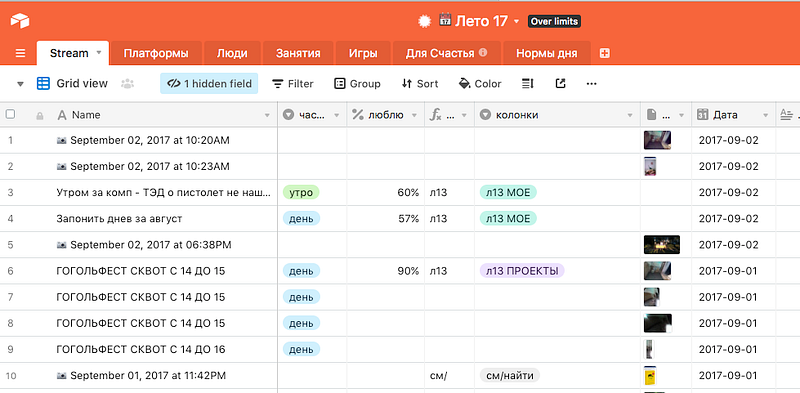Click the info icon on Для Счастья tab
Image resolution: width=800 pixels, height=393 pixels.
tap(483, 53)
